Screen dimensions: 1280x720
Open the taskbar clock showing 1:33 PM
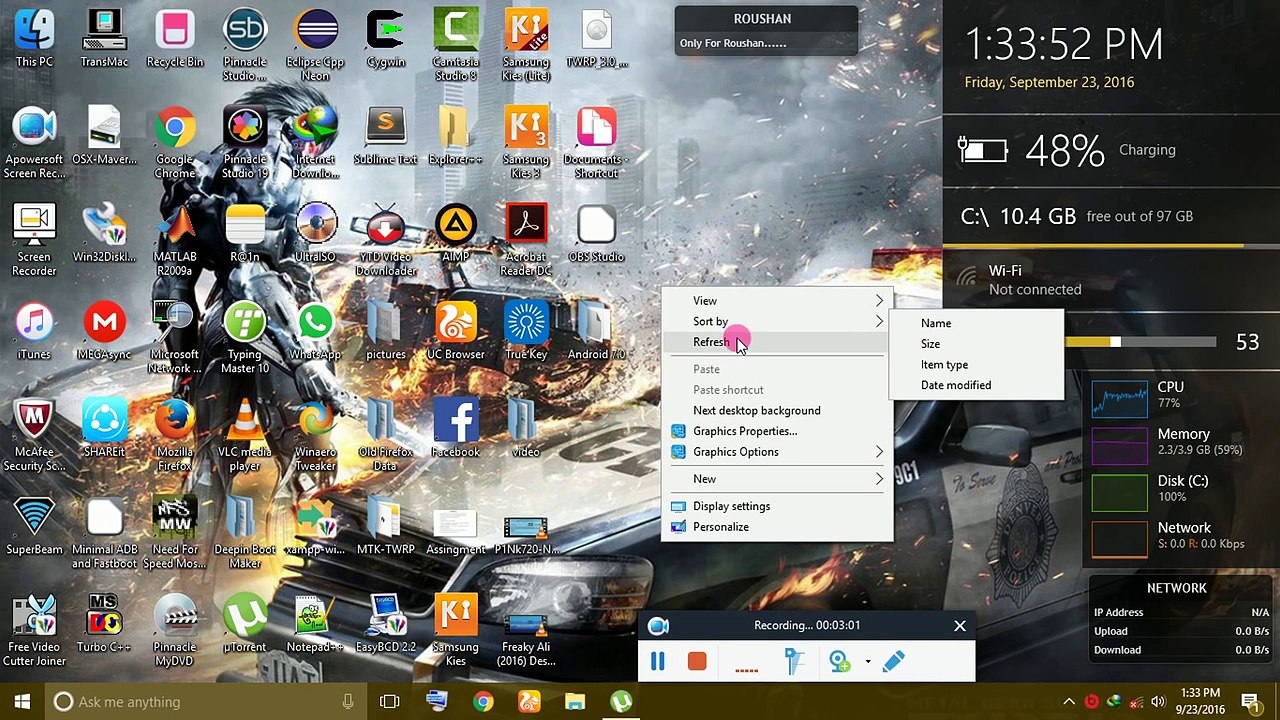1200,702
